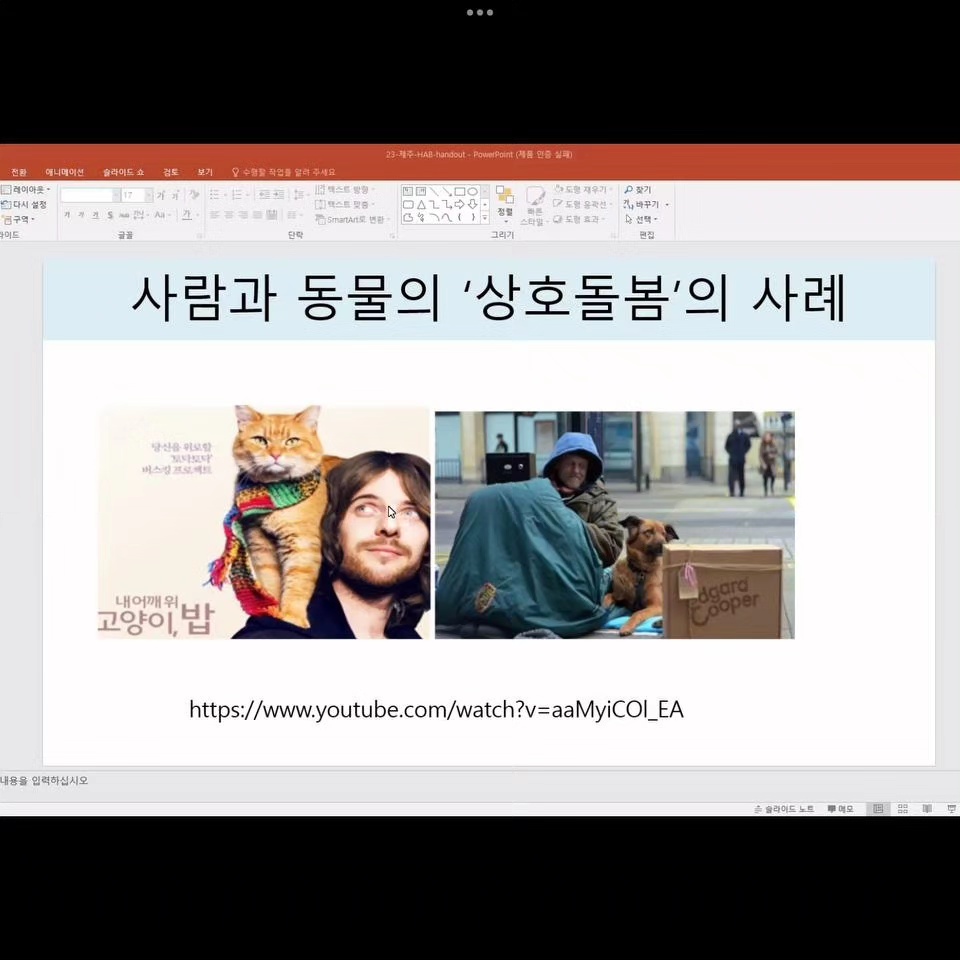Open the font color picker (가)
960x960 pixels.
189,215
